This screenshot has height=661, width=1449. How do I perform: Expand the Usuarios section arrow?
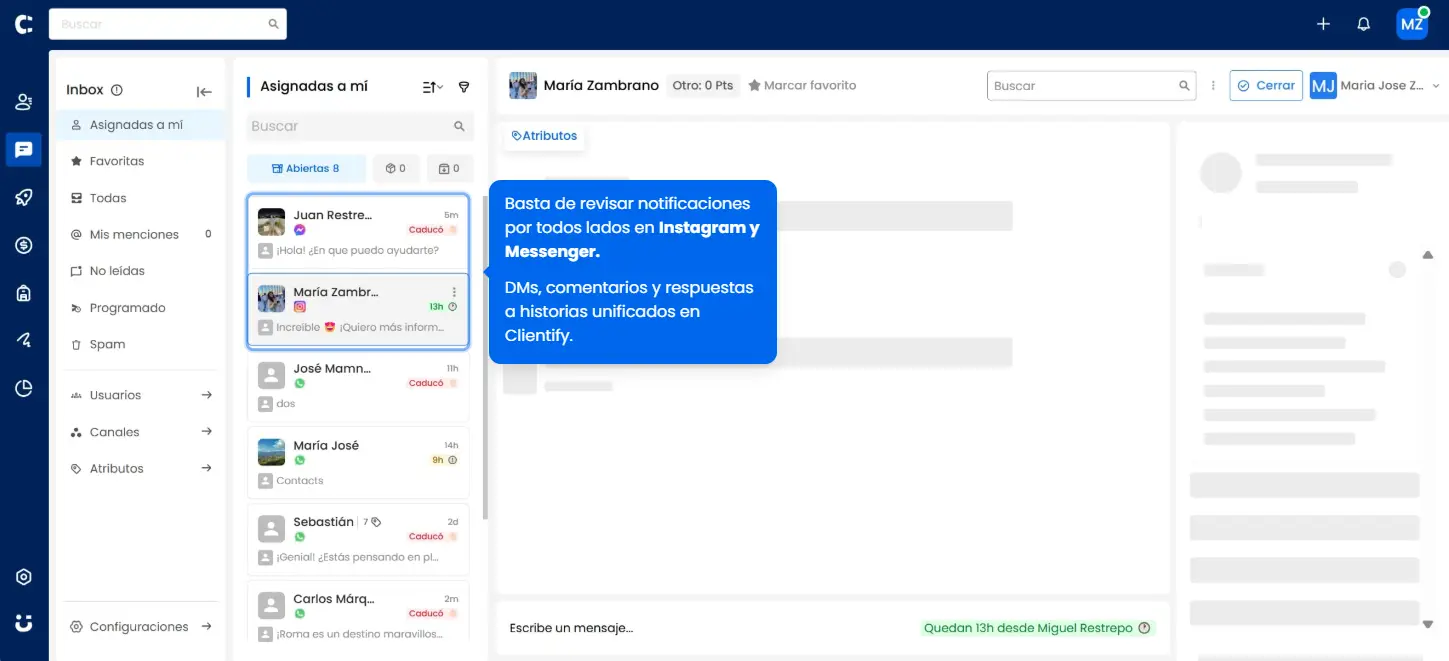point(206,395)
